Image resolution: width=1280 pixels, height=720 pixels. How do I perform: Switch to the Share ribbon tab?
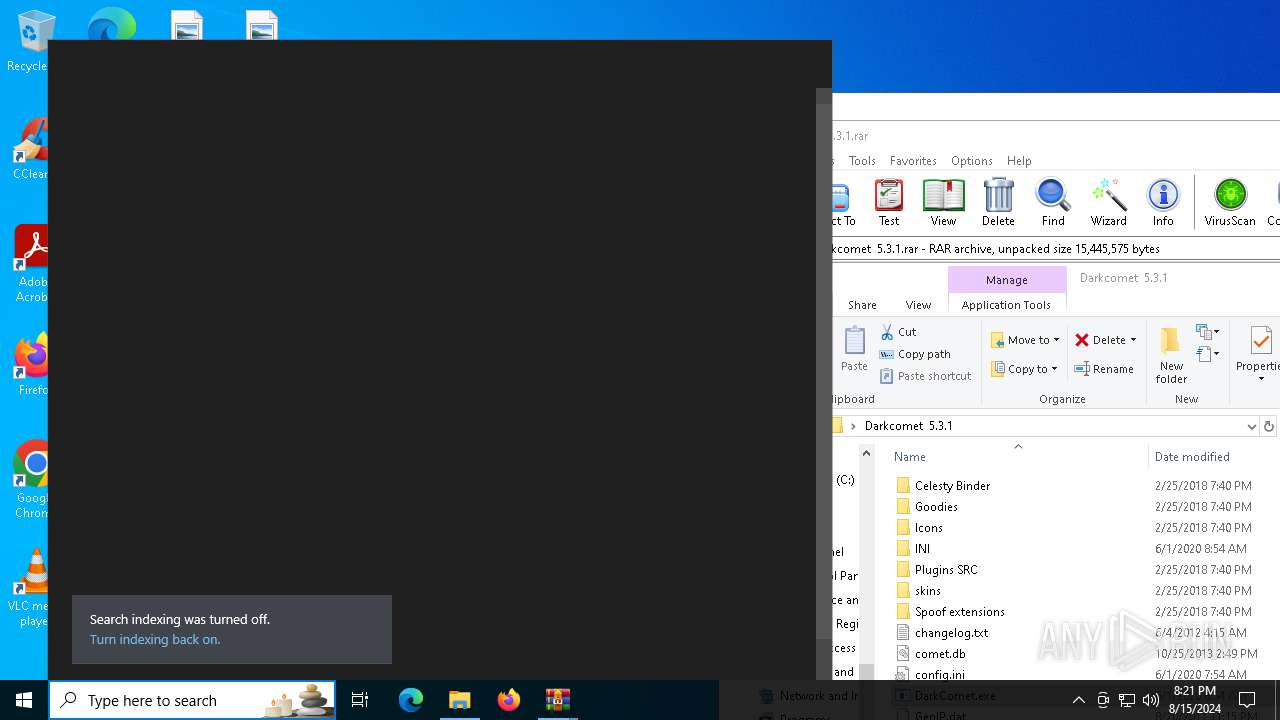tap(862, 305)
